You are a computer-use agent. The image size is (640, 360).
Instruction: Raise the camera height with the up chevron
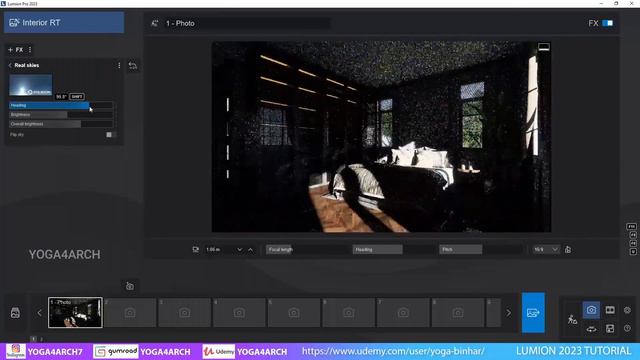[x=251, y=250]
